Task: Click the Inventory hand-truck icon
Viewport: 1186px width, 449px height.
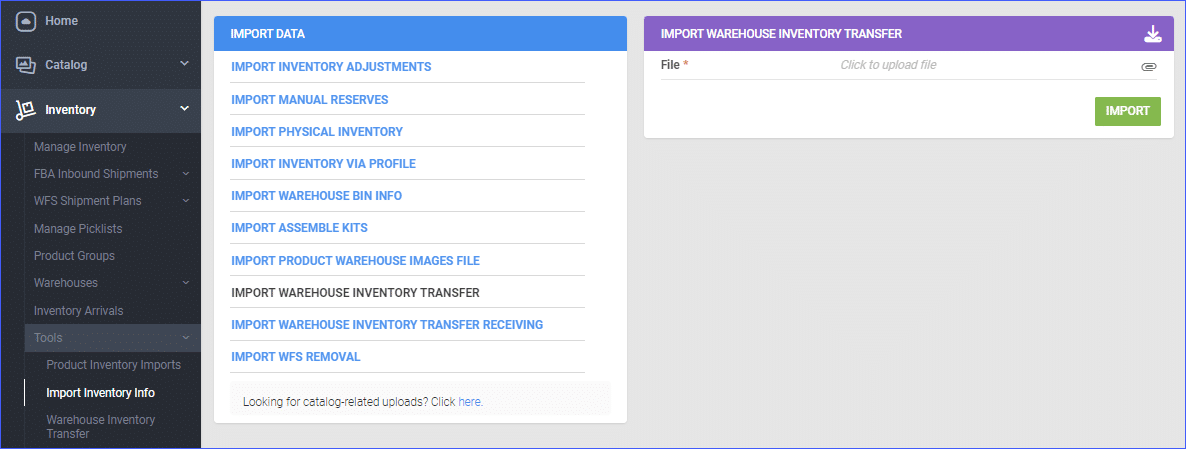Action: [26, 110]
